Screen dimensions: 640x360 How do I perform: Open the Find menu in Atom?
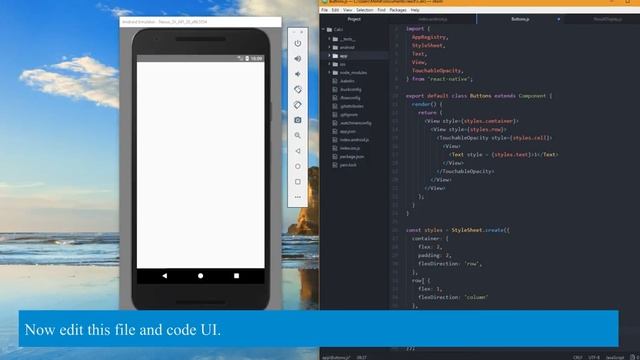tap(381, 10)
